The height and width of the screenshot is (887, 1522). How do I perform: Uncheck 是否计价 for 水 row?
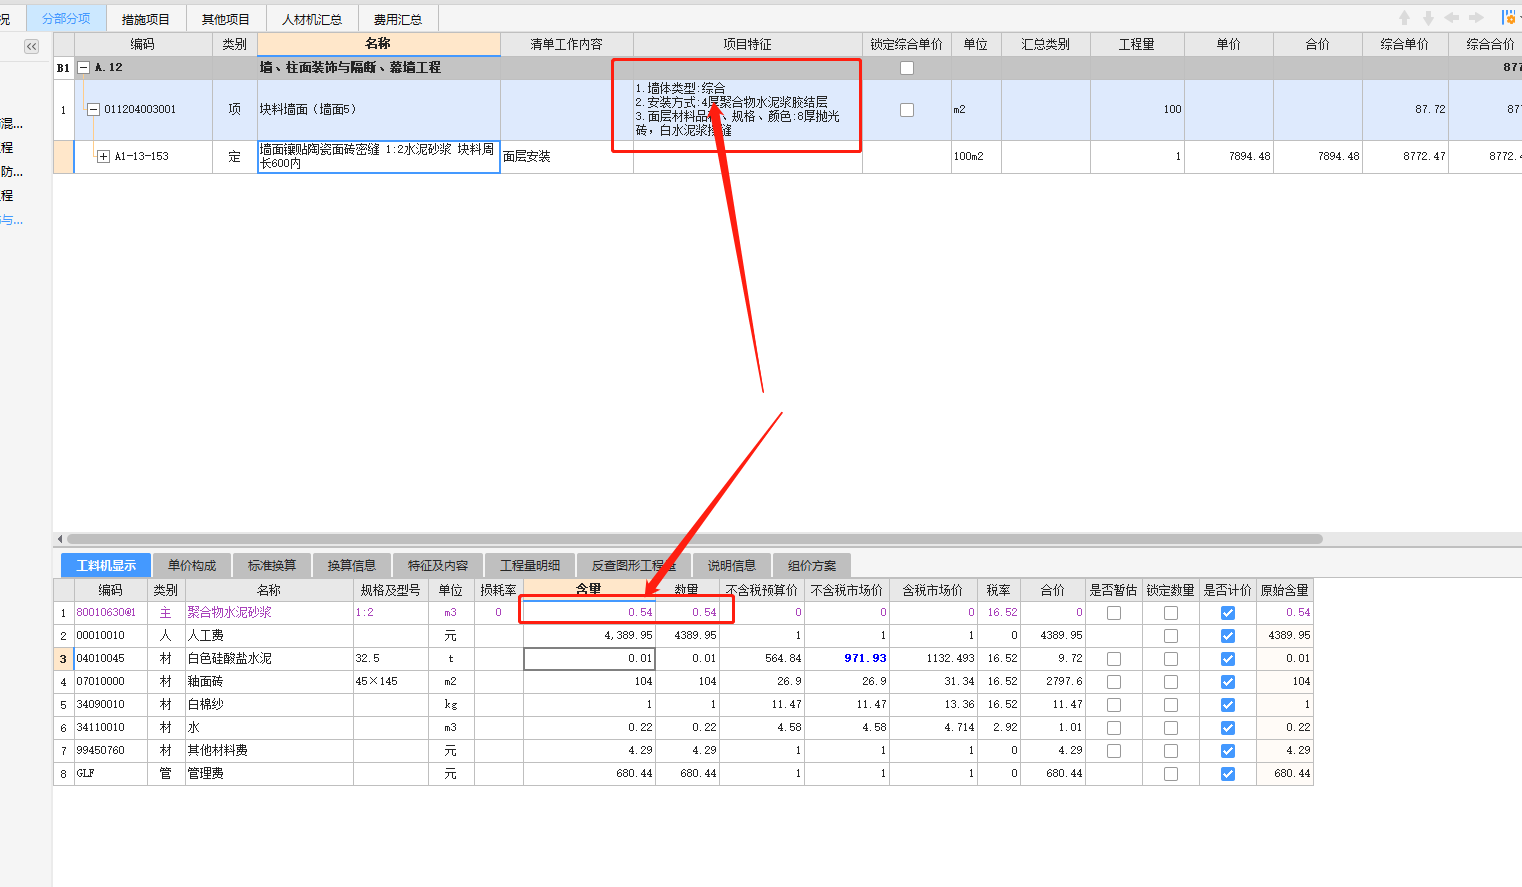point(1228,728)
